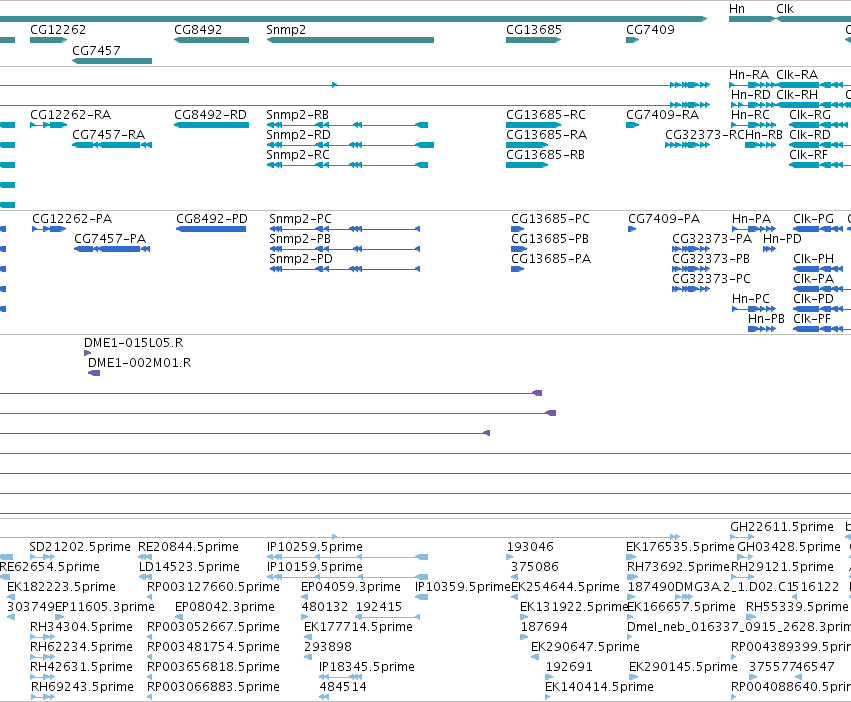
Task: Open transcript CG7409-RA
Action: click(663, 115)
